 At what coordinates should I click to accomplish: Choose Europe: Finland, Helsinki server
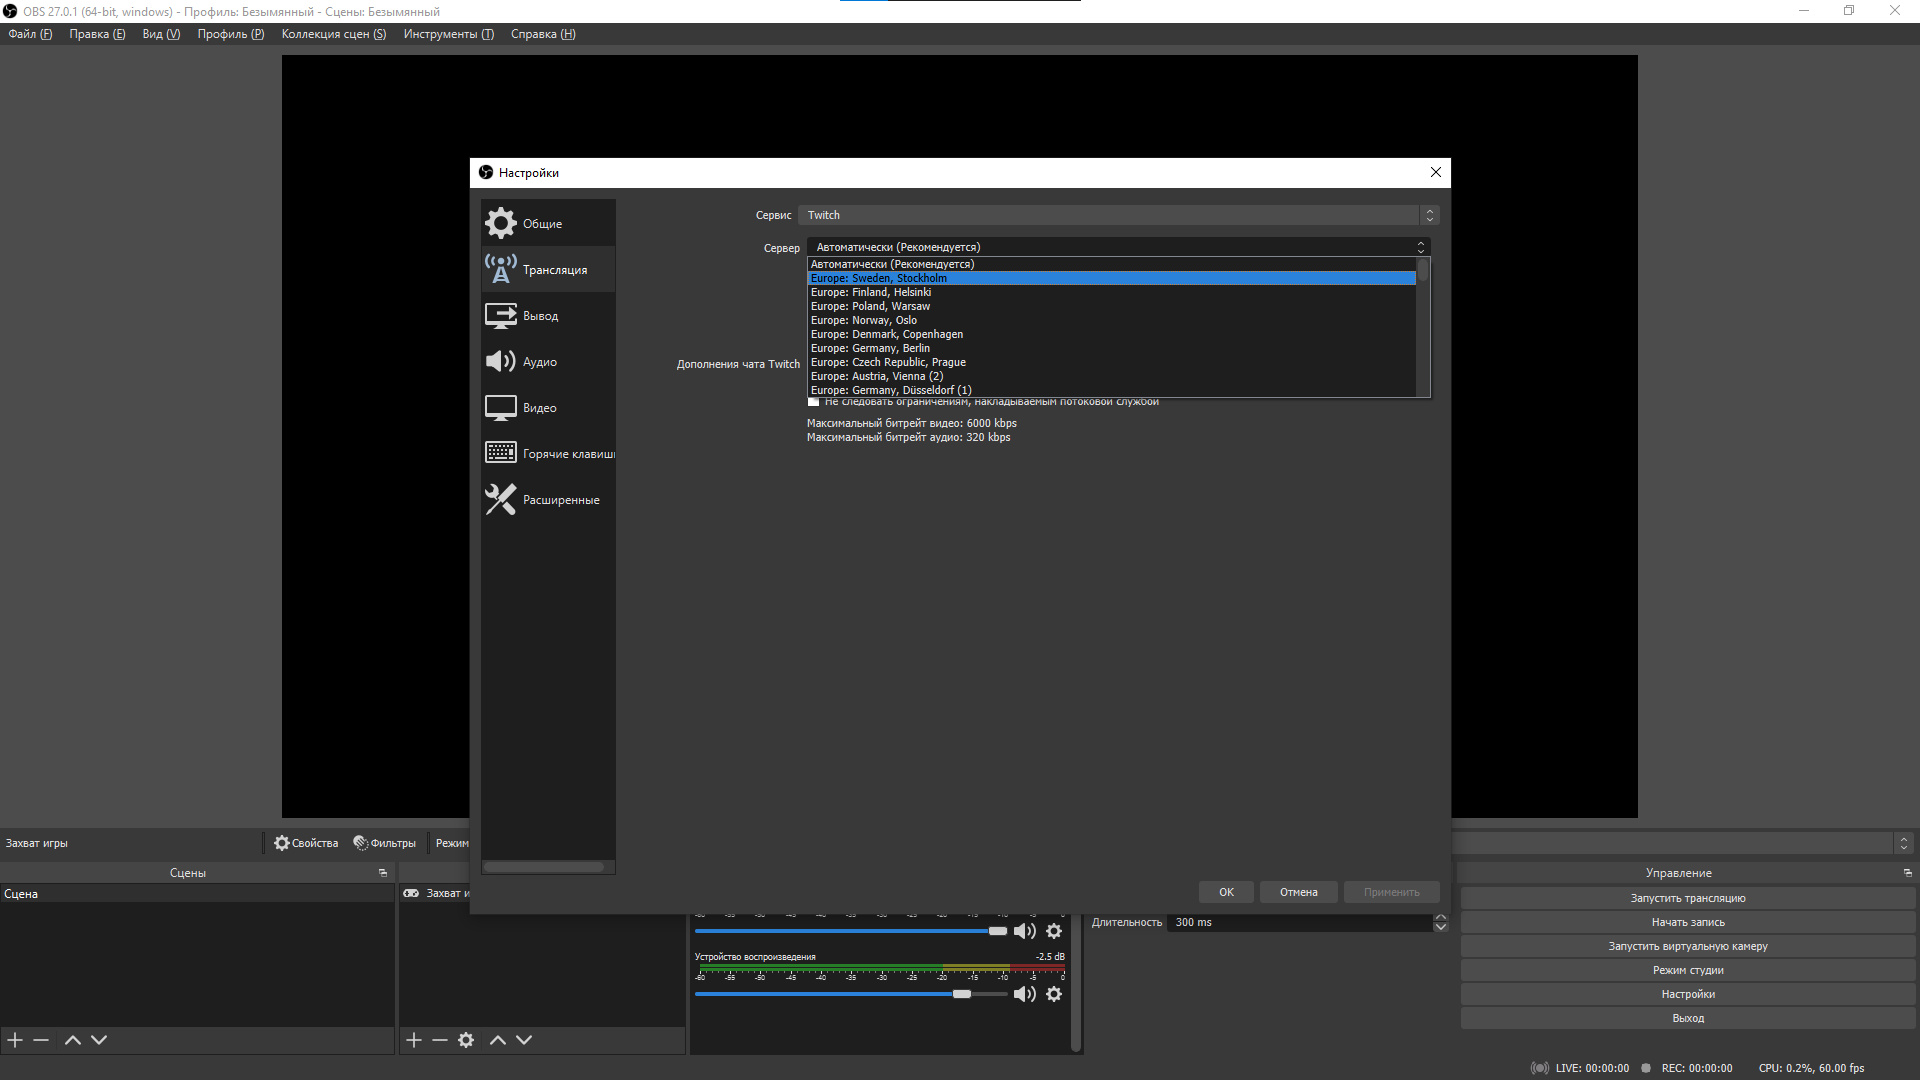tap(1112, 292)
